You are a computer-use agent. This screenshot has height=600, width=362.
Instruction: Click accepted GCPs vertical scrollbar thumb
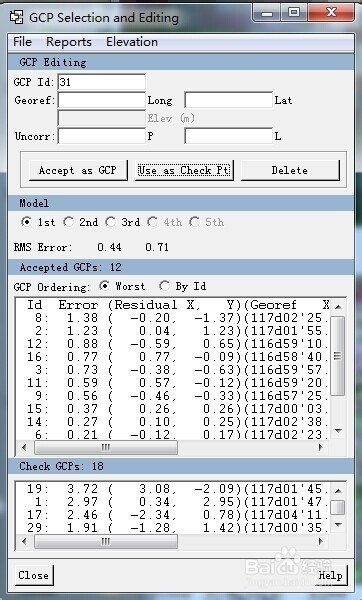tap(338, 356)
